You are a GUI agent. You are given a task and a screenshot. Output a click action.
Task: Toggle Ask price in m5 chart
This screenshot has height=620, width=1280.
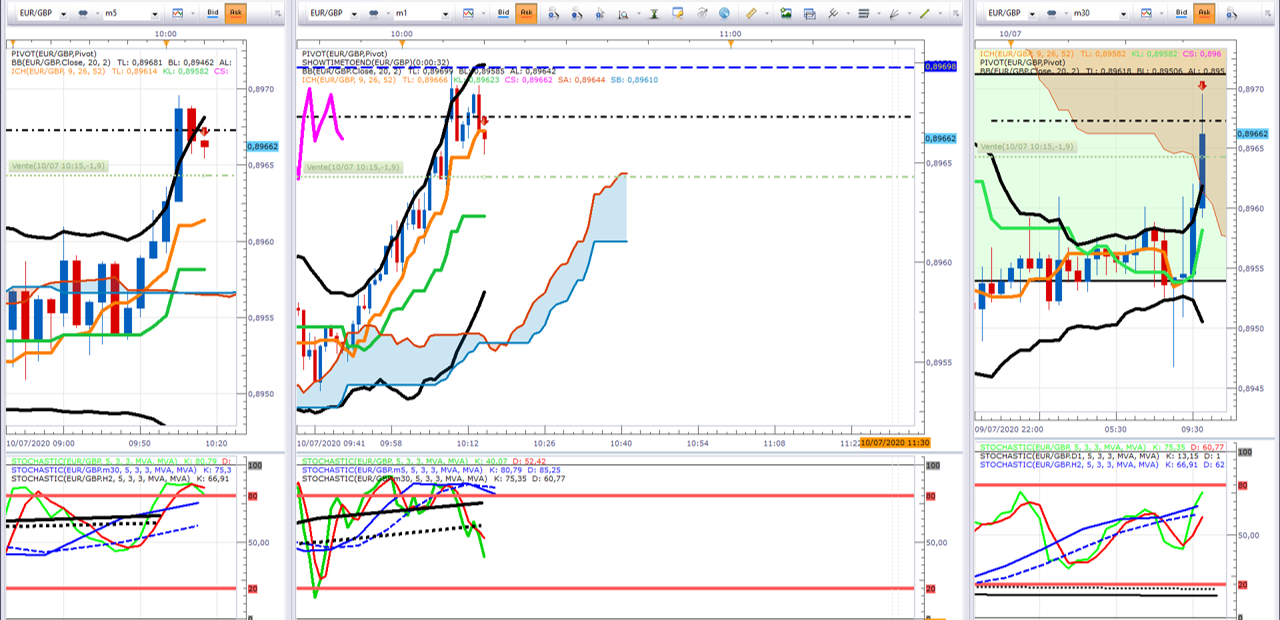[x=236, y=14]
